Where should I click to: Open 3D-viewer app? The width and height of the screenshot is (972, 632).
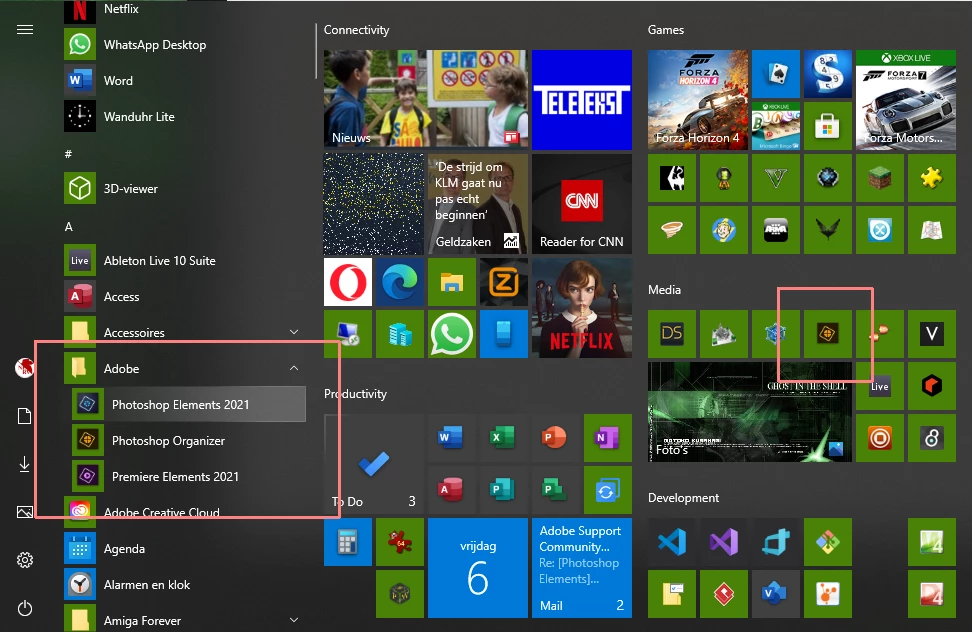[185, 188]
